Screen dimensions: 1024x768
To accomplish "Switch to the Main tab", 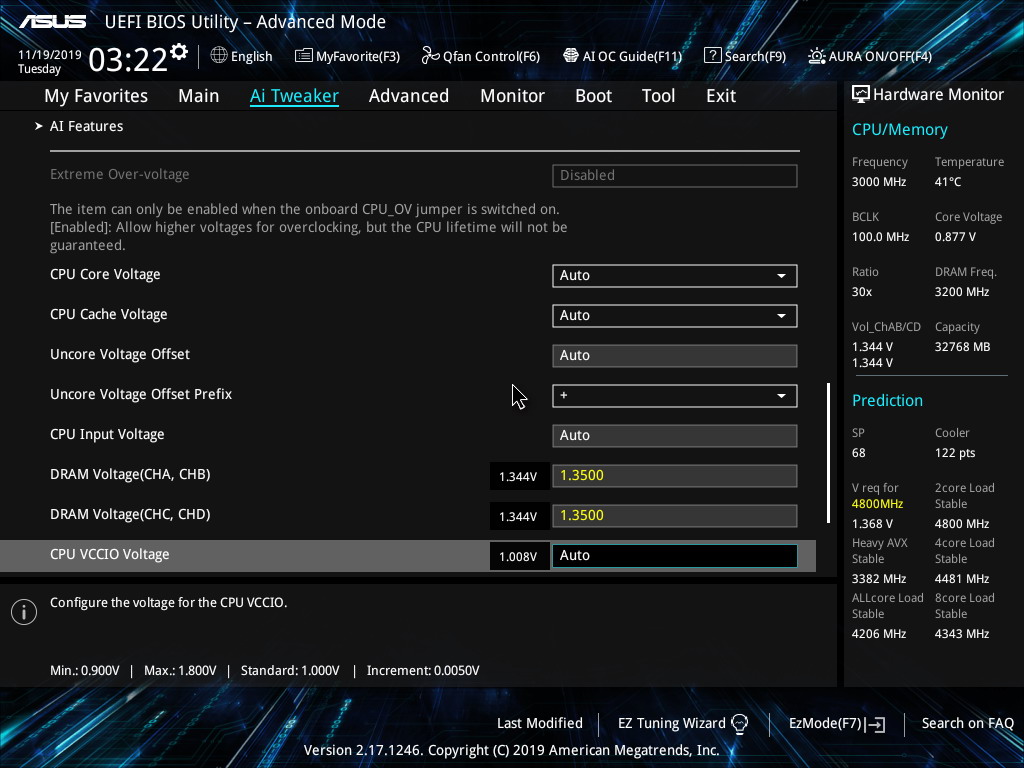I will click(x=199, y=96).
